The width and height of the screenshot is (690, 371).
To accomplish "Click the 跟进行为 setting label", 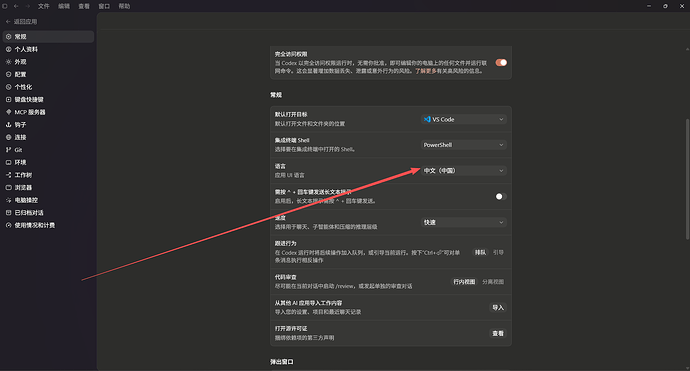I will [x=286, y=243].
